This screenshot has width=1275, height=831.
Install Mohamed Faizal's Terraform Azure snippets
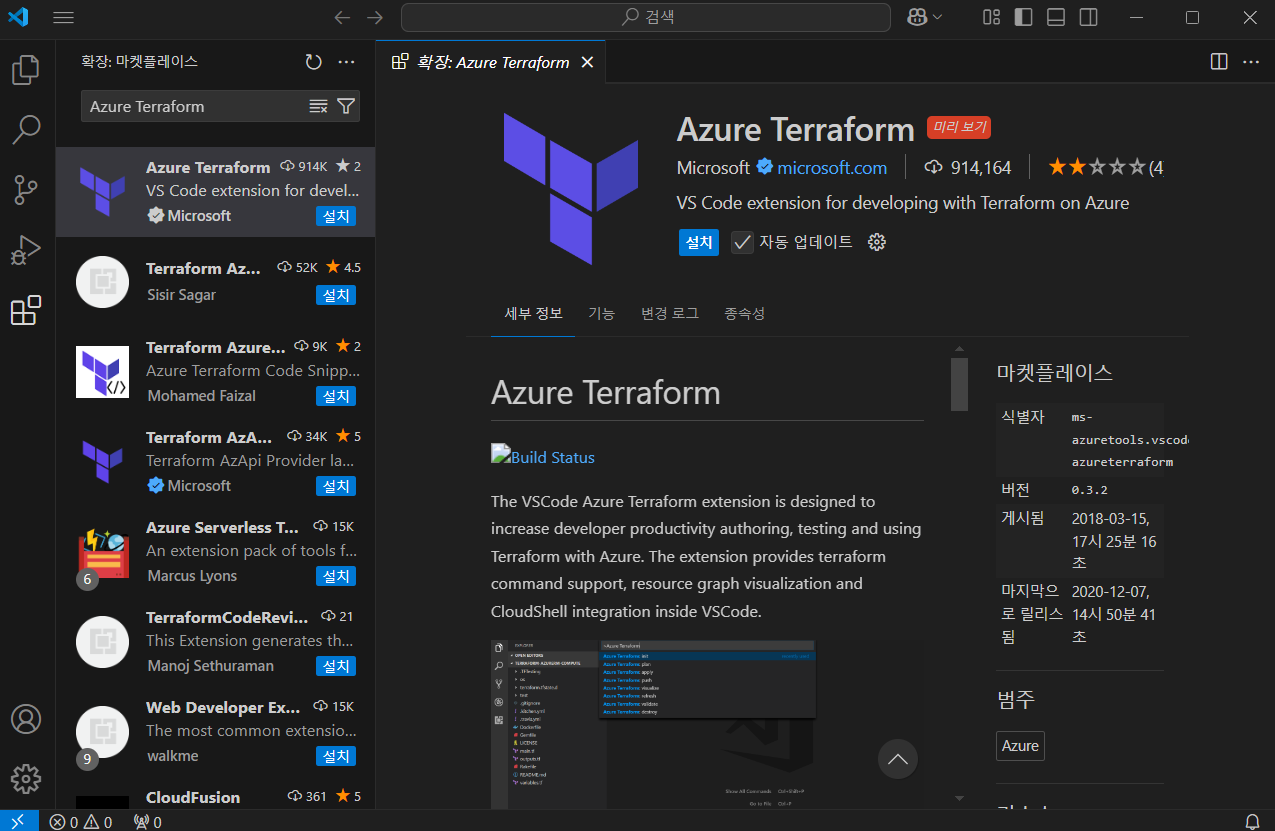point(336,396)
